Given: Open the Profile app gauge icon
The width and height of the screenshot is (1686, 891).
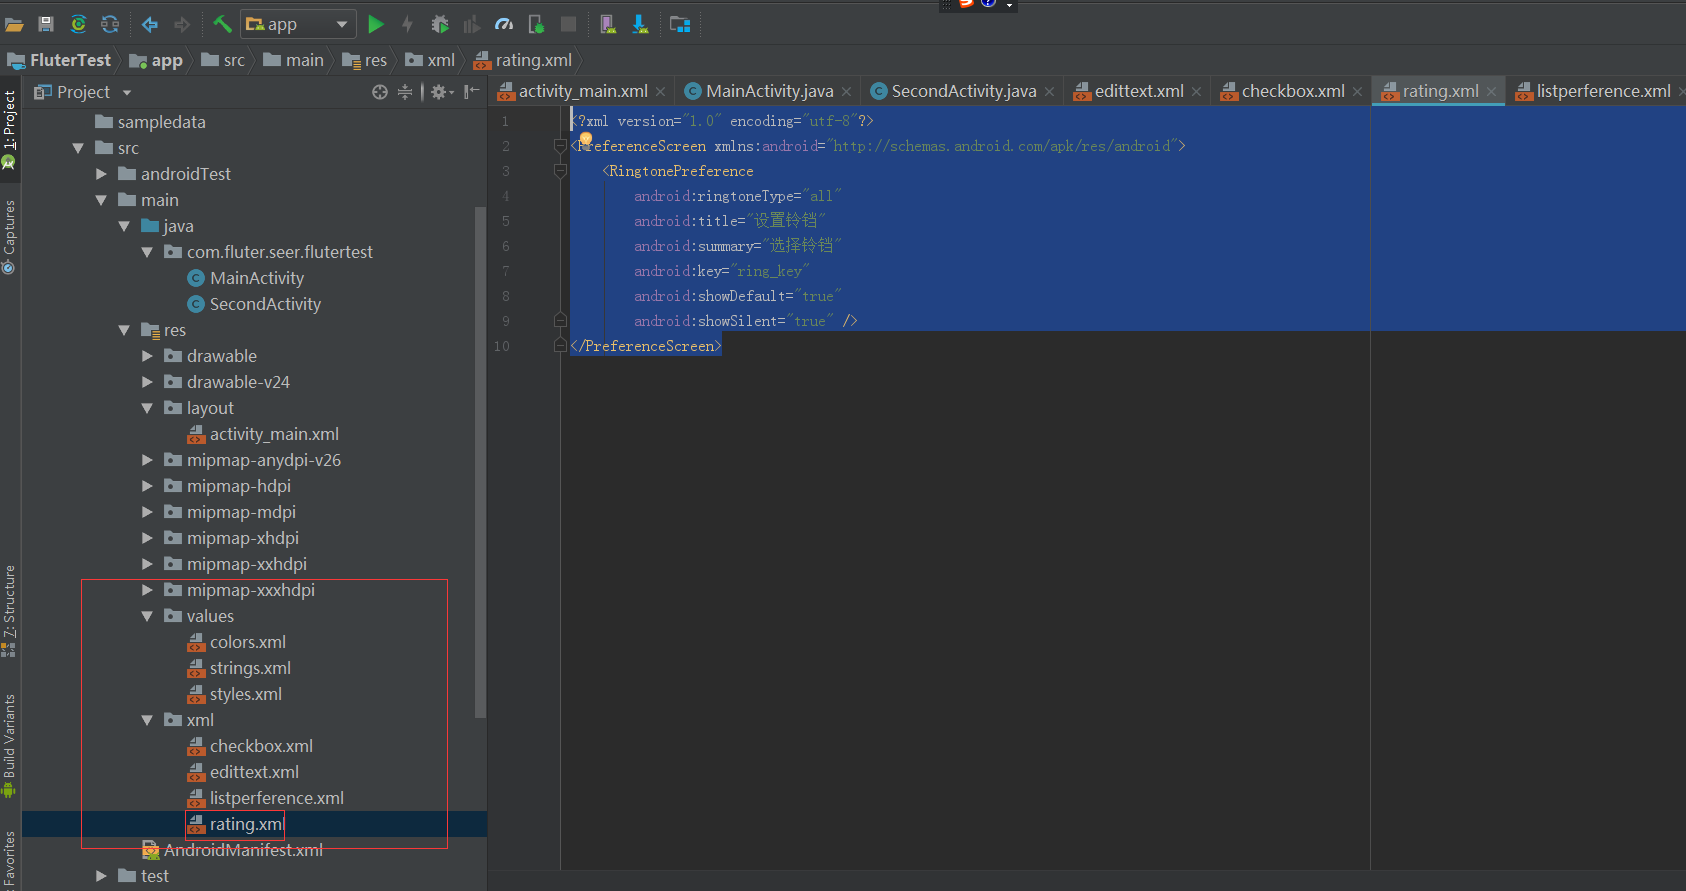Looking at the screenshot, I should pyautogui.click(x=504, y=24).
